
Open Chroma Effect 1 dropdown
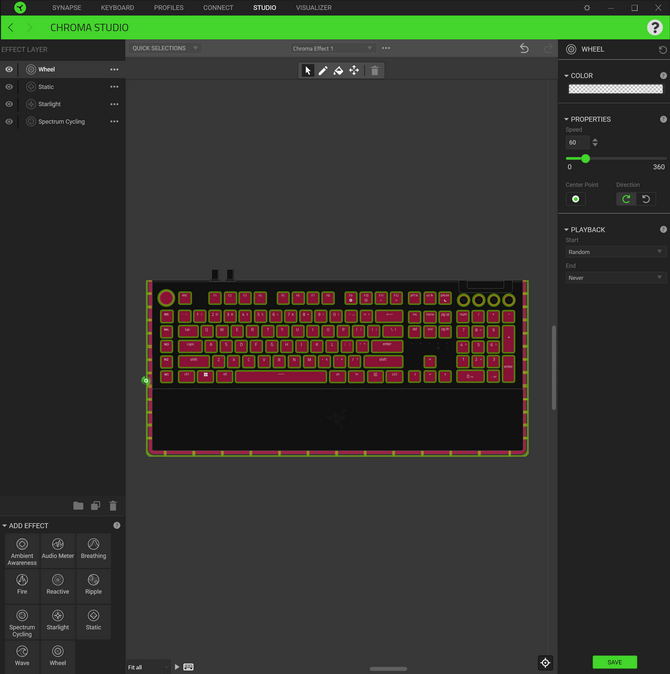click(332, 49)
